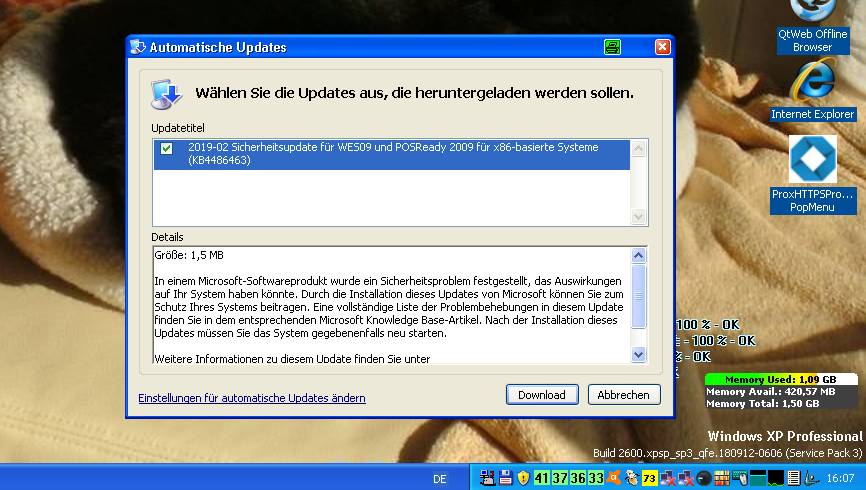866x490 pixels.
Task: Click the Download button
Action: point(542,394)
